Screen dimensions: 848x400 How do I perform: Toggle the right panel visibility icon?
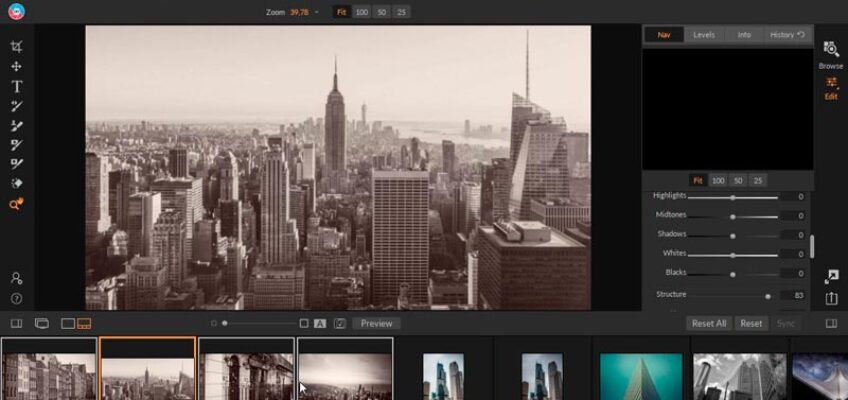coord(831,323)
